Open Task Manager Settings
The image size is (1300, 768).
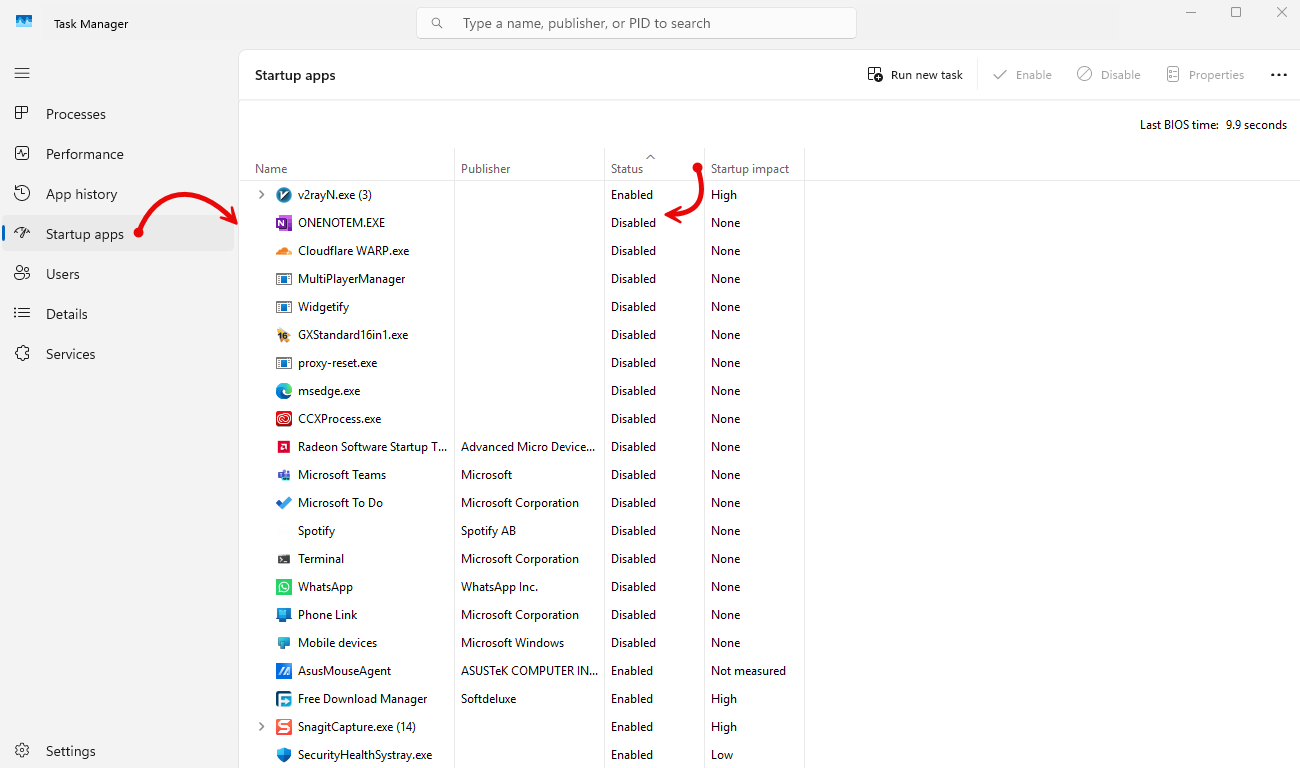pyautogui.click(x=70, y=751)
